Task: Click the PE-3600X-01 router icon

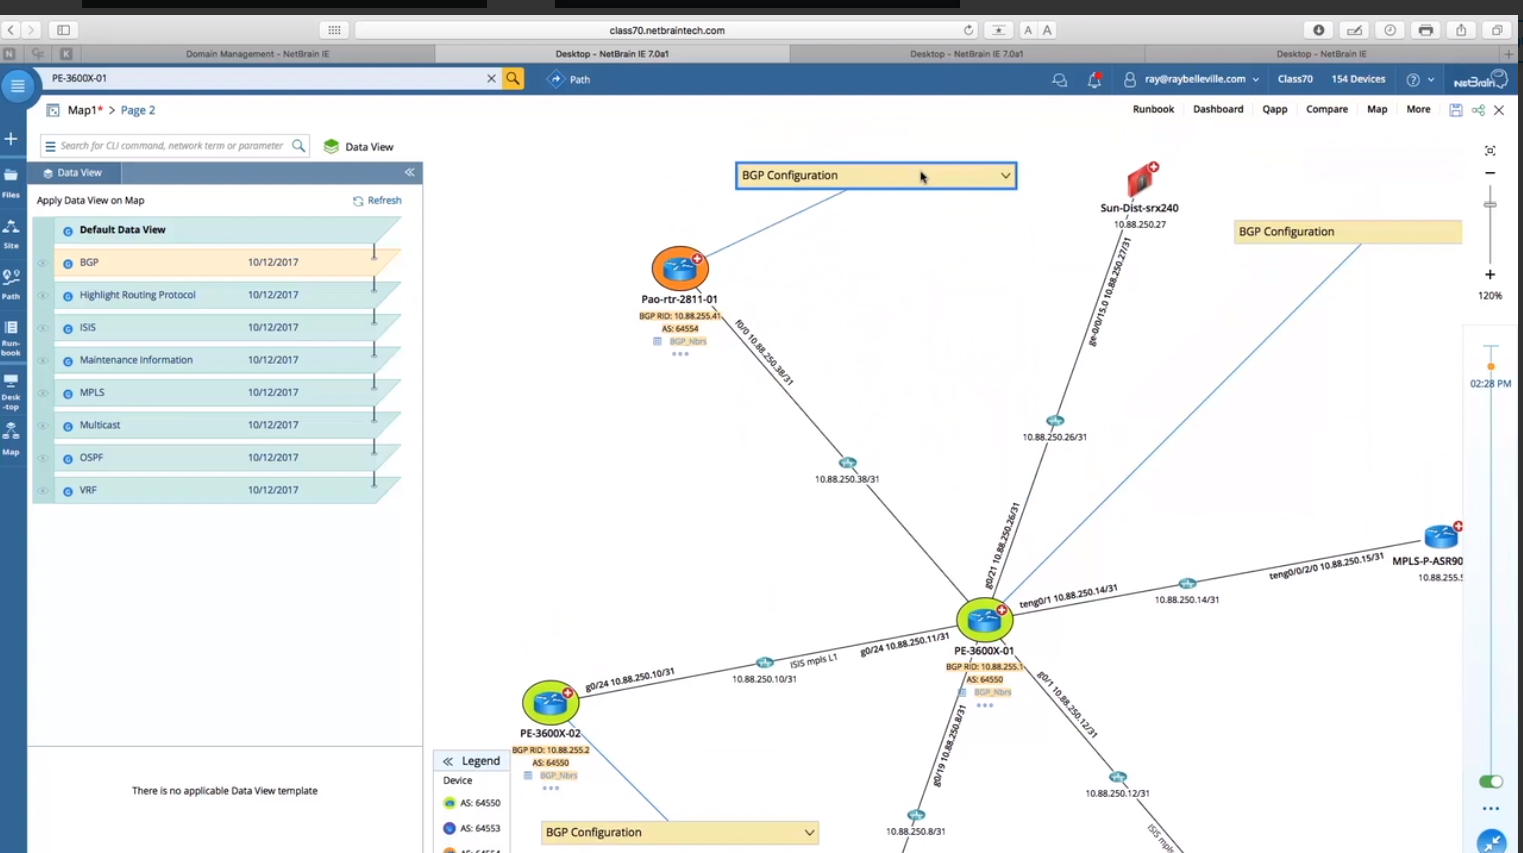Action: pyautogui.click(x=984, y=620)
